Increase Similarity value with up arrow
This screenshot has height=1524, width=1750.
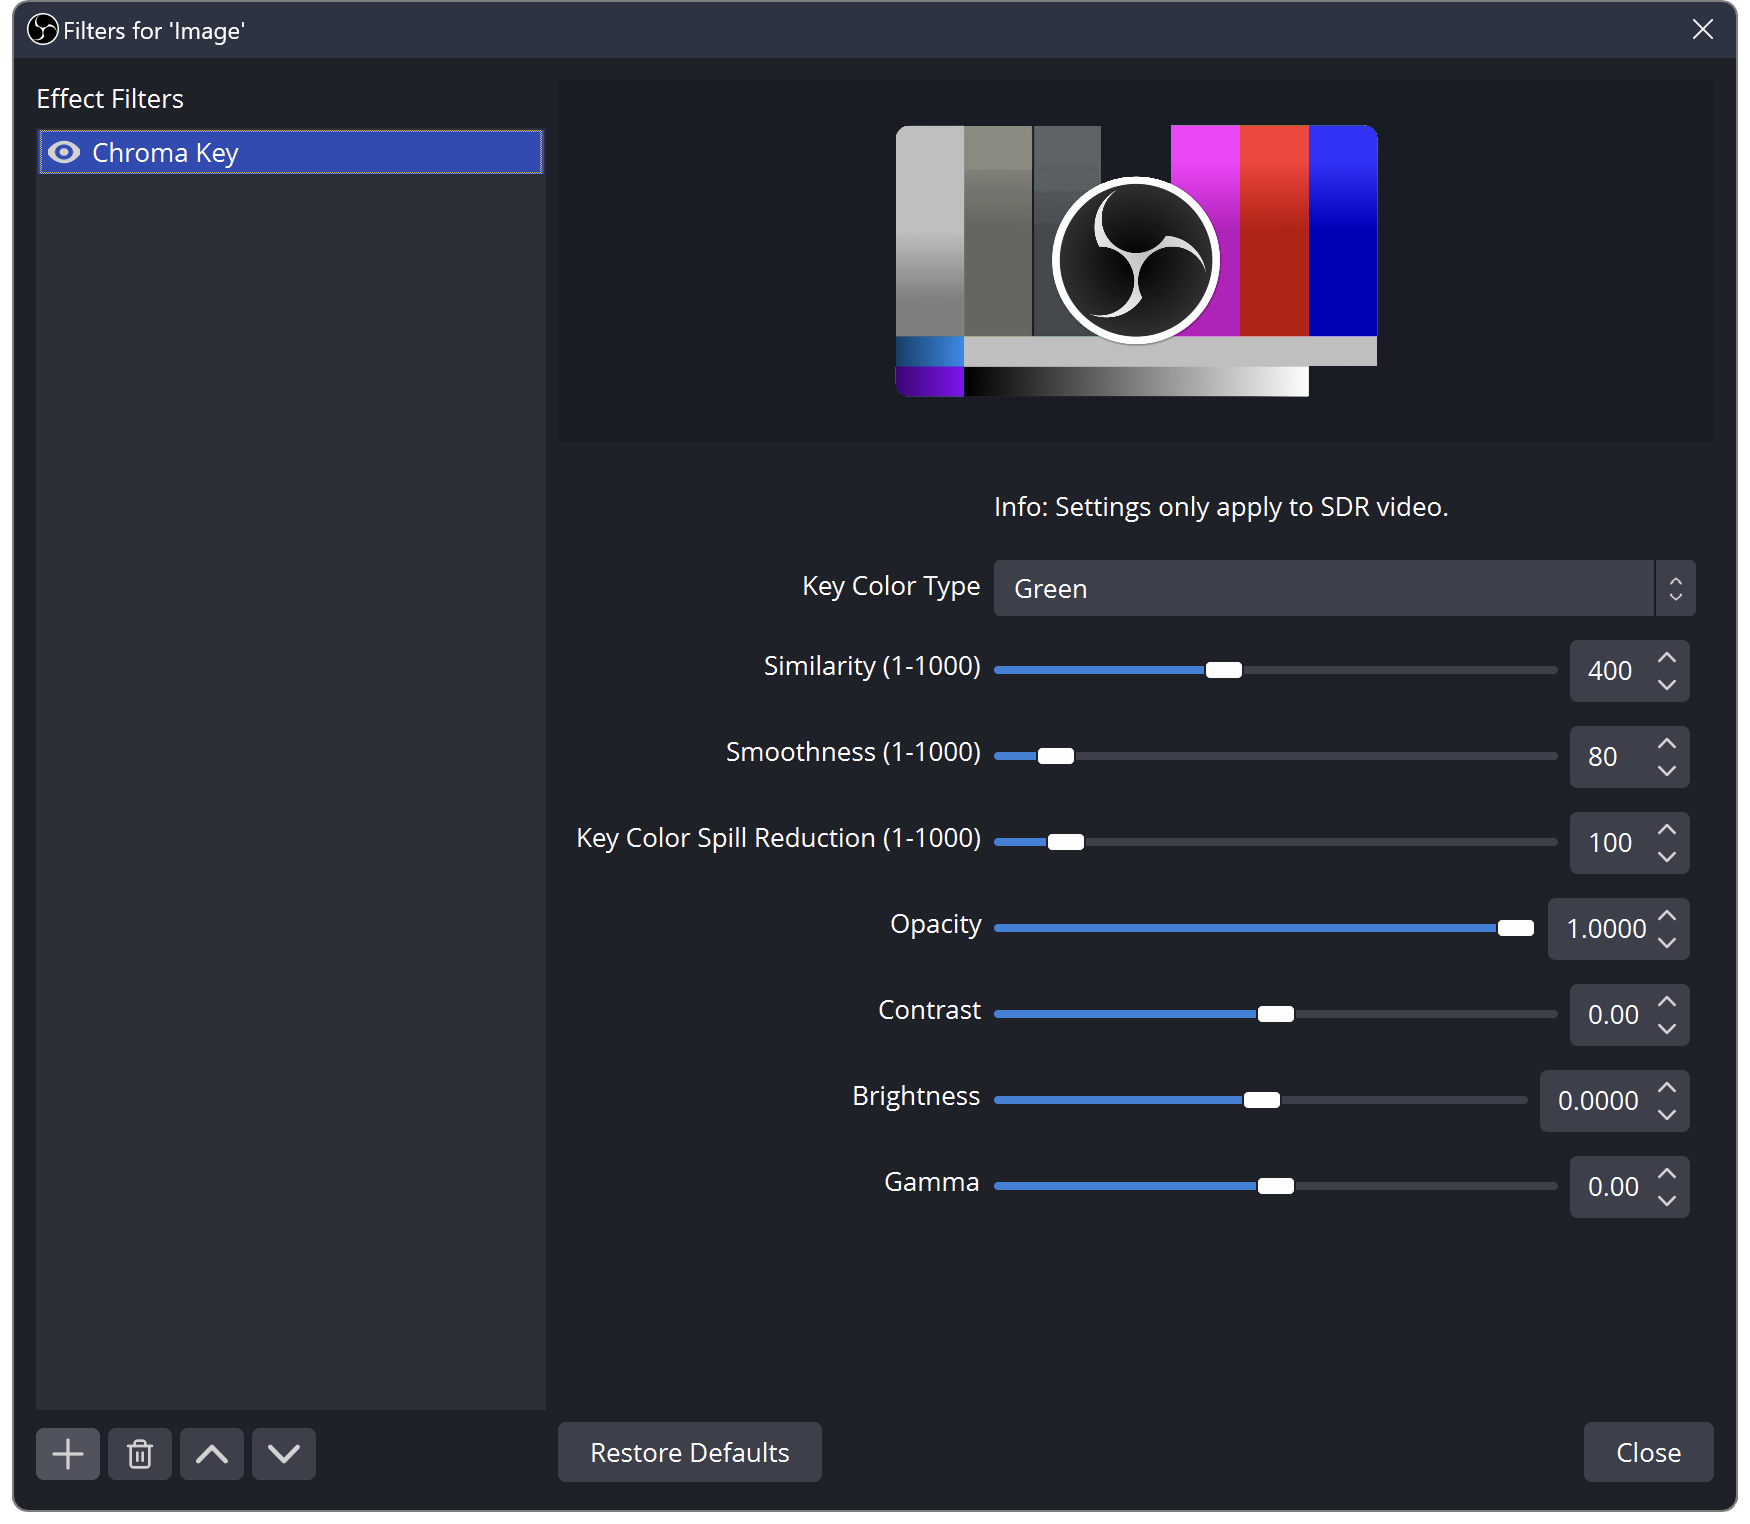(x=1667, y=658)
